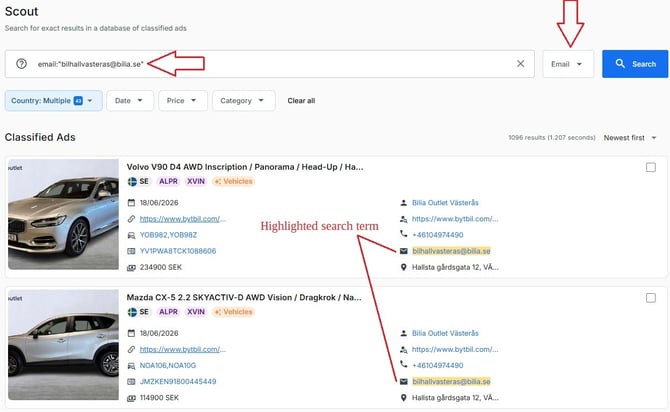Click the seller person icon on Mazda ad

(403, 333)
